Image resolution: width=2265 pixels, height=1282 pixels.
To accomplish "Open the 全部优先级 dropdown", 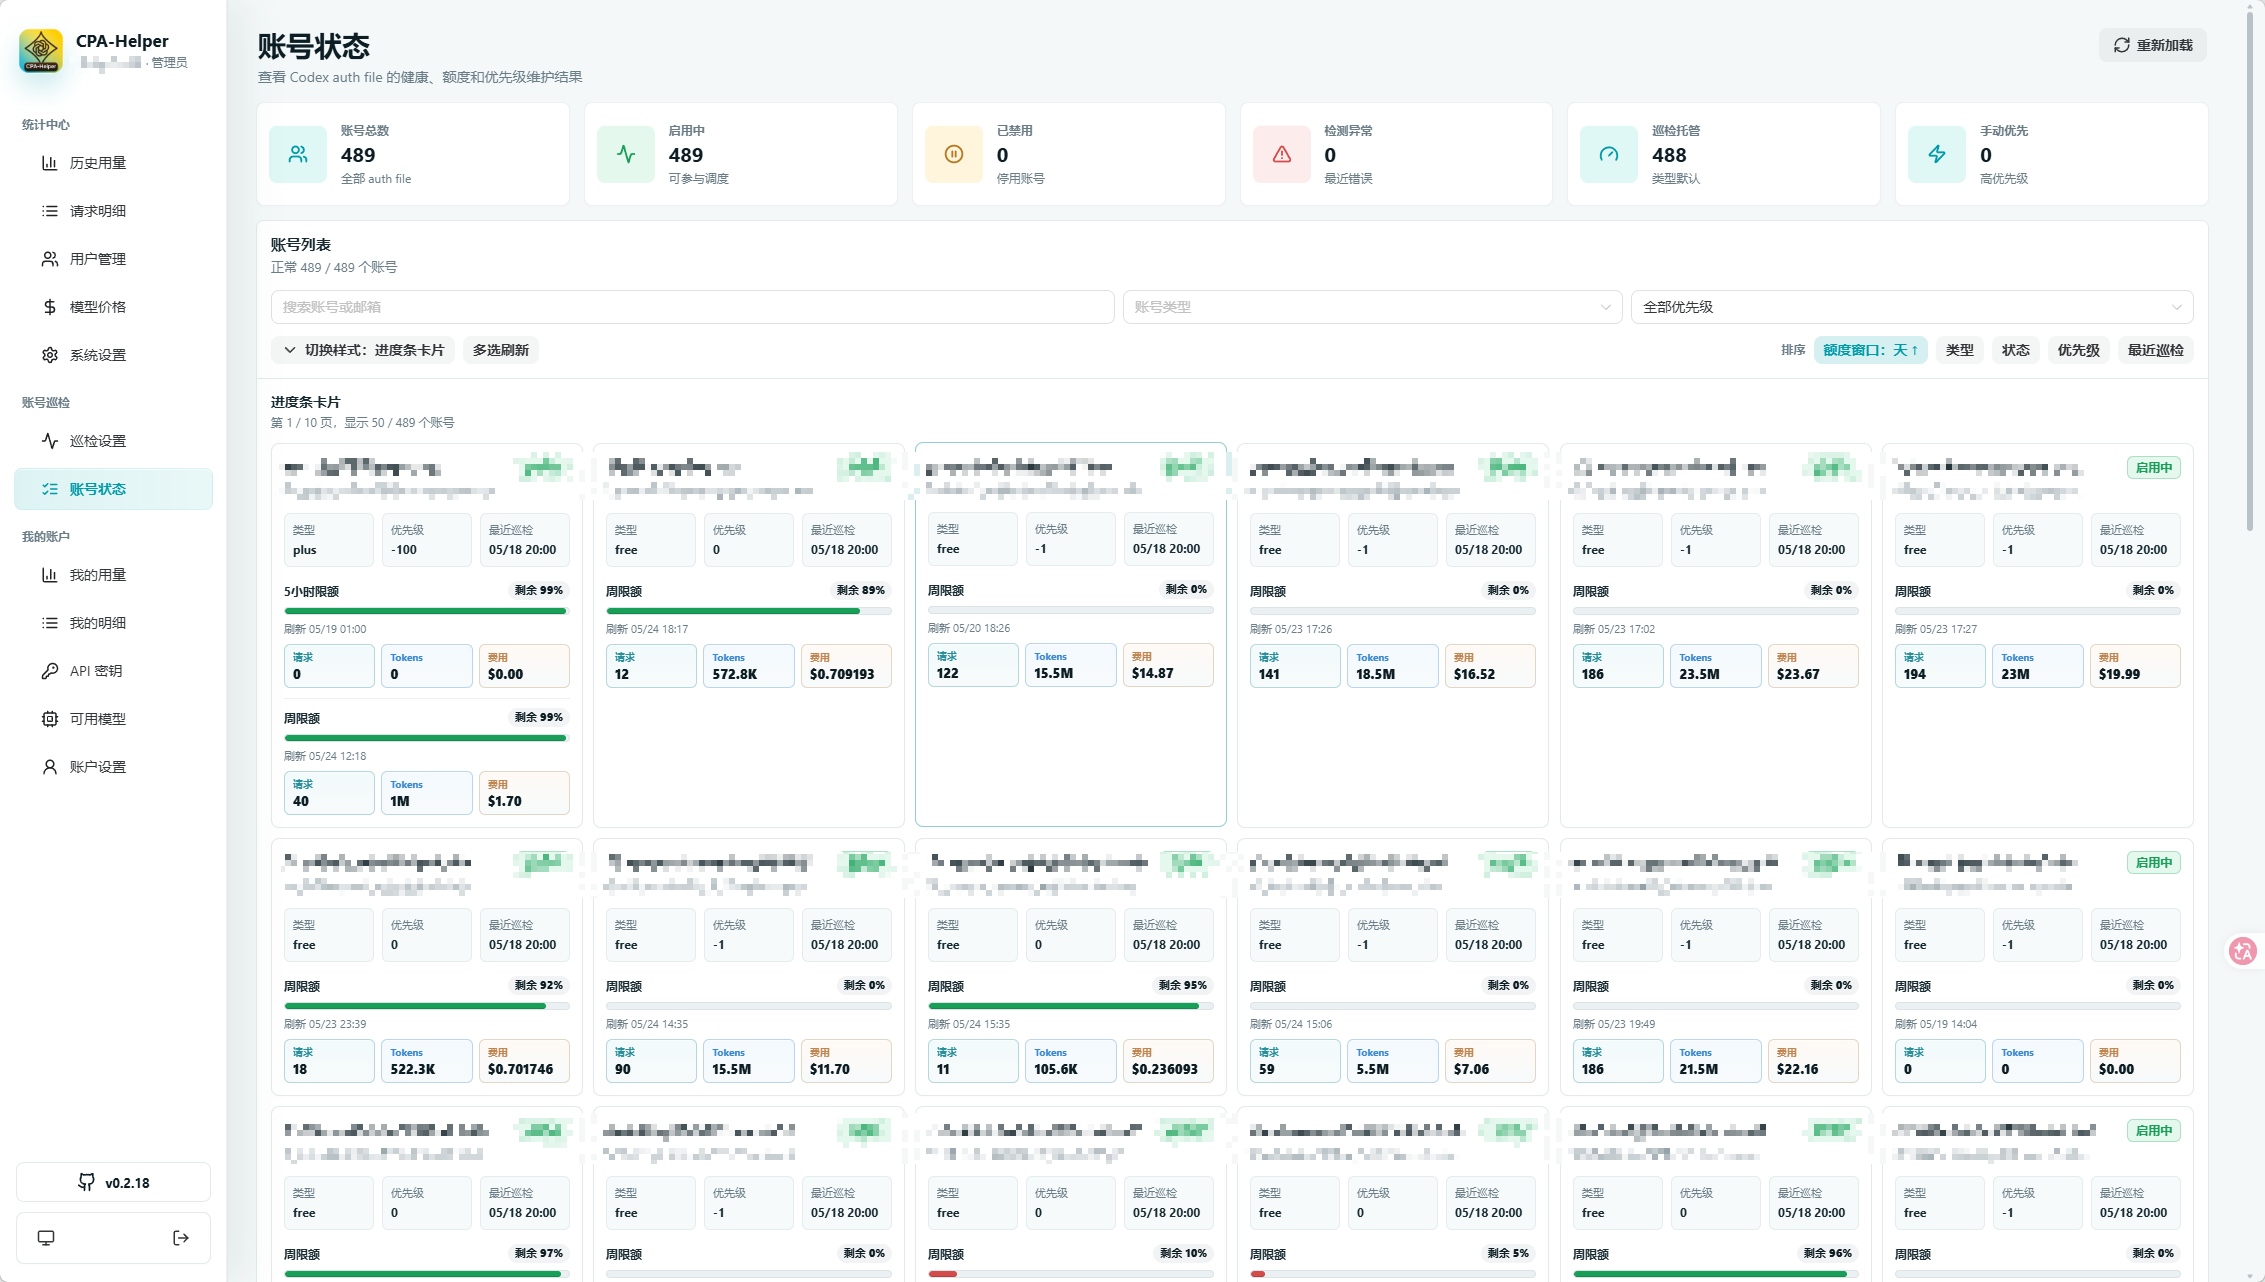I will coord(1912,307).
